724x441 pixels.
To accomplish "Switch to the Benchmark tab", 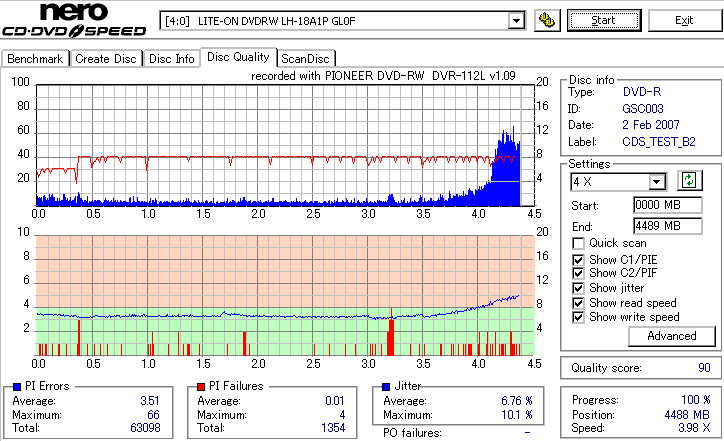I will tap(35, 59).
